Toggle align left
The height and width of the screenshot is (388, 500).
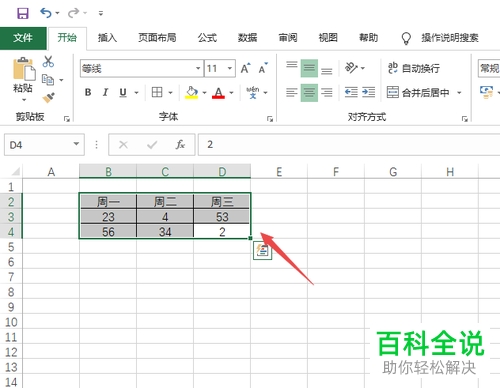tap(292, 92)
